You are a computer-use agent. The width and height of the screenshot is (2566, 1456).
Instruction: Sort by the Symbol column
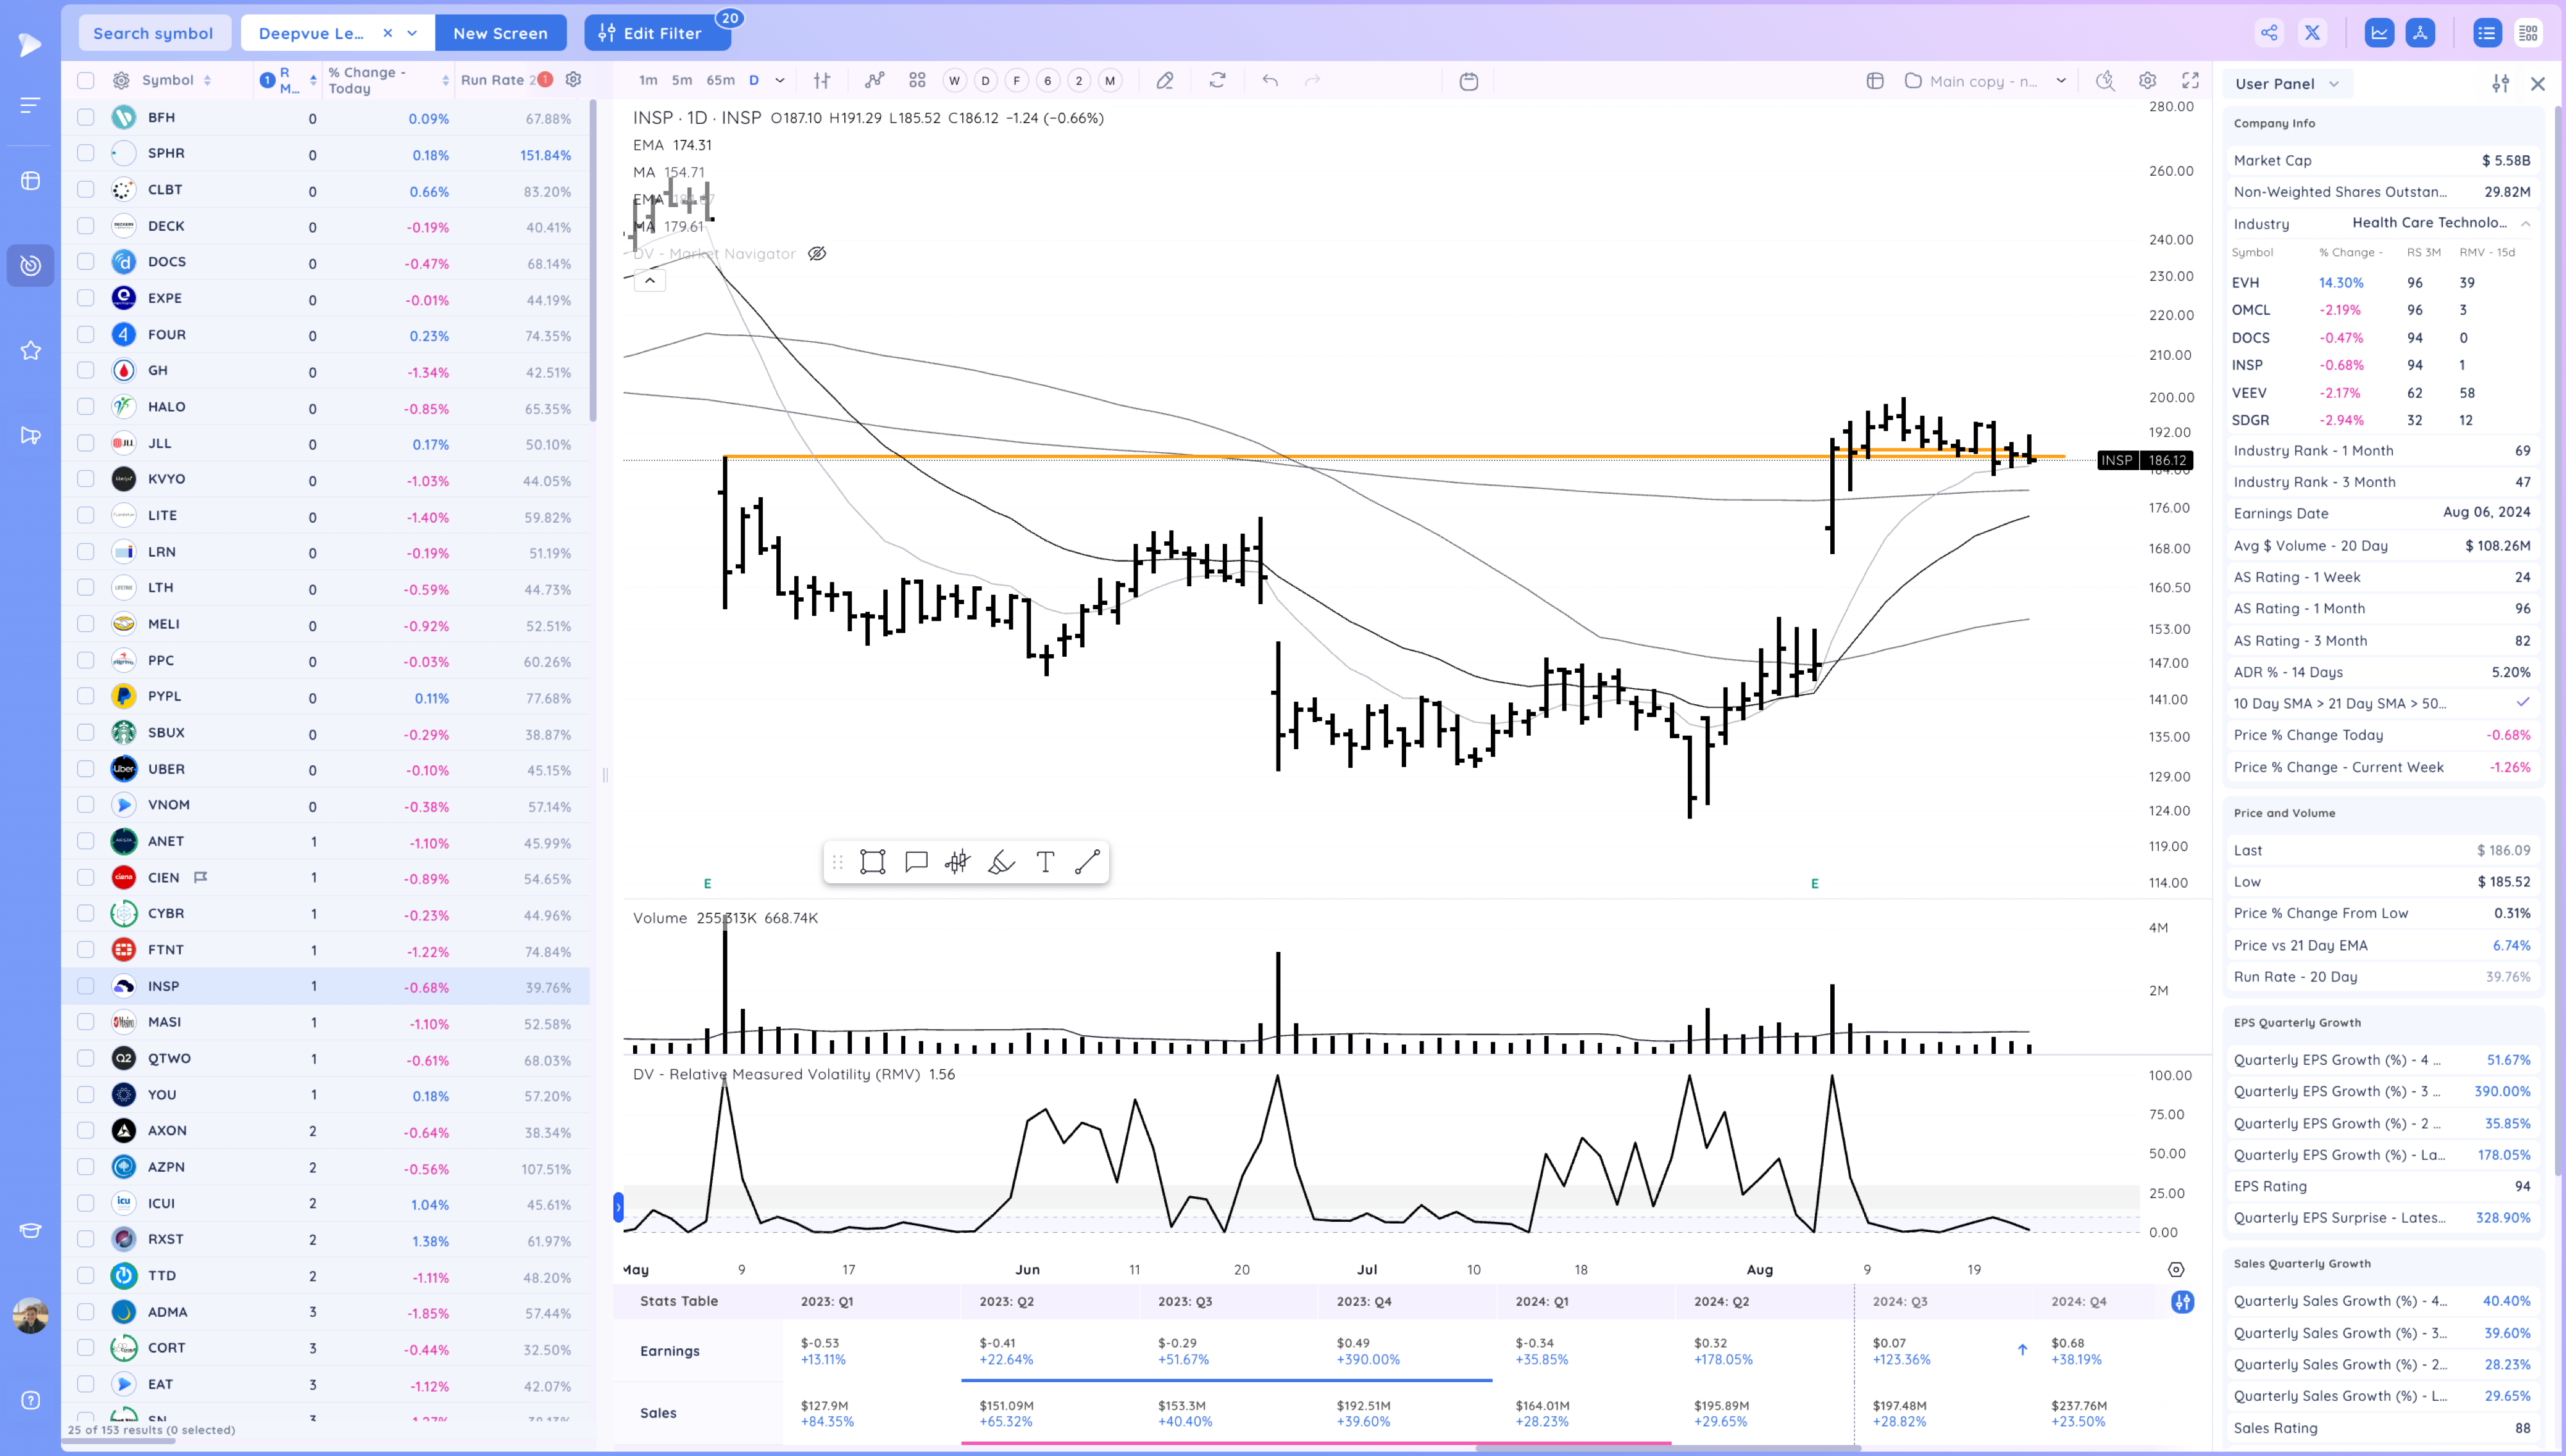(x=176, y=80)
